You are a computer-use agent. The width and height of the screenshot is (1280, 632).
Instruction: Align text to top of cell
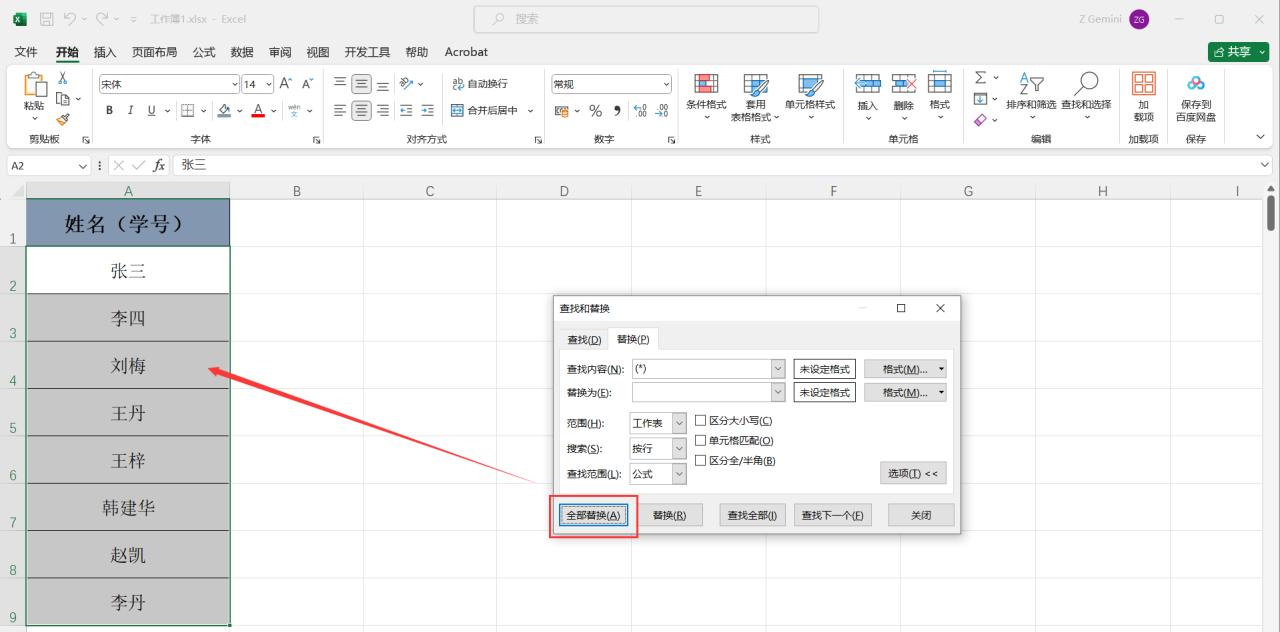(x=340, y=84)
